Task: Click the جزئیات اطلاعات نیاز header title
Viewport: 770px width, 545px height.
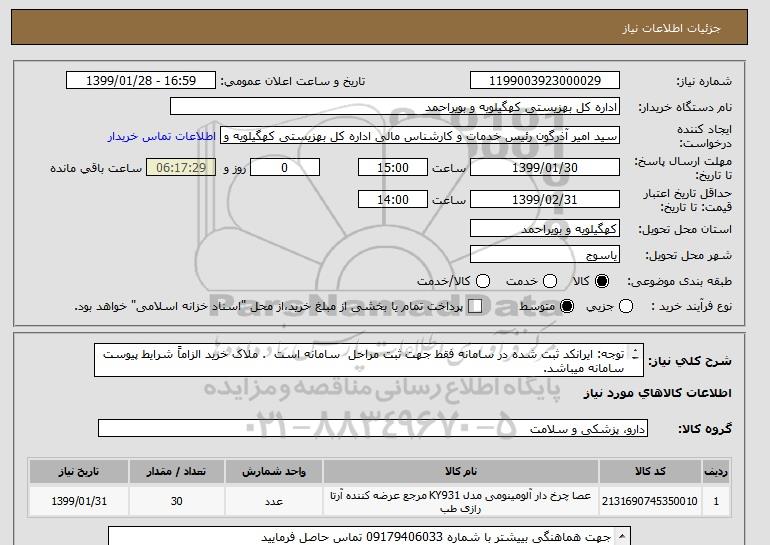Action: (671, 28)
